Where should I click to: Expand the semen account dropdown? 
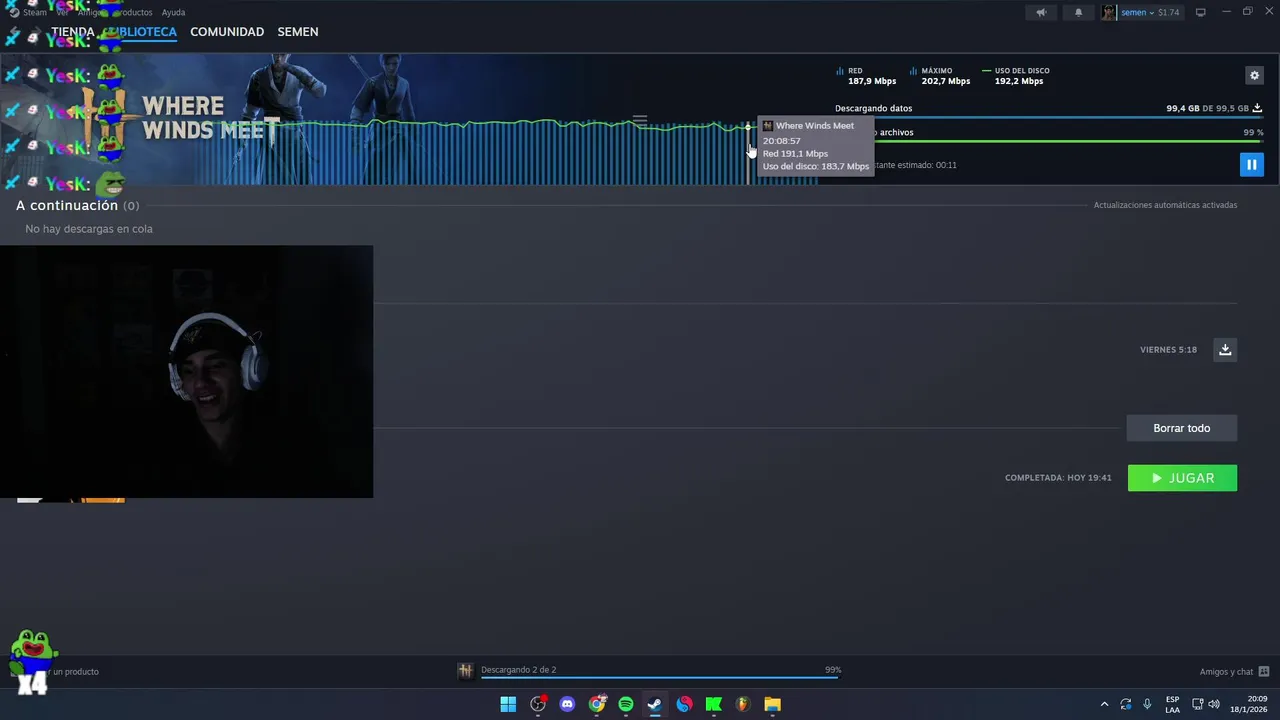(x=1149, y=12)
